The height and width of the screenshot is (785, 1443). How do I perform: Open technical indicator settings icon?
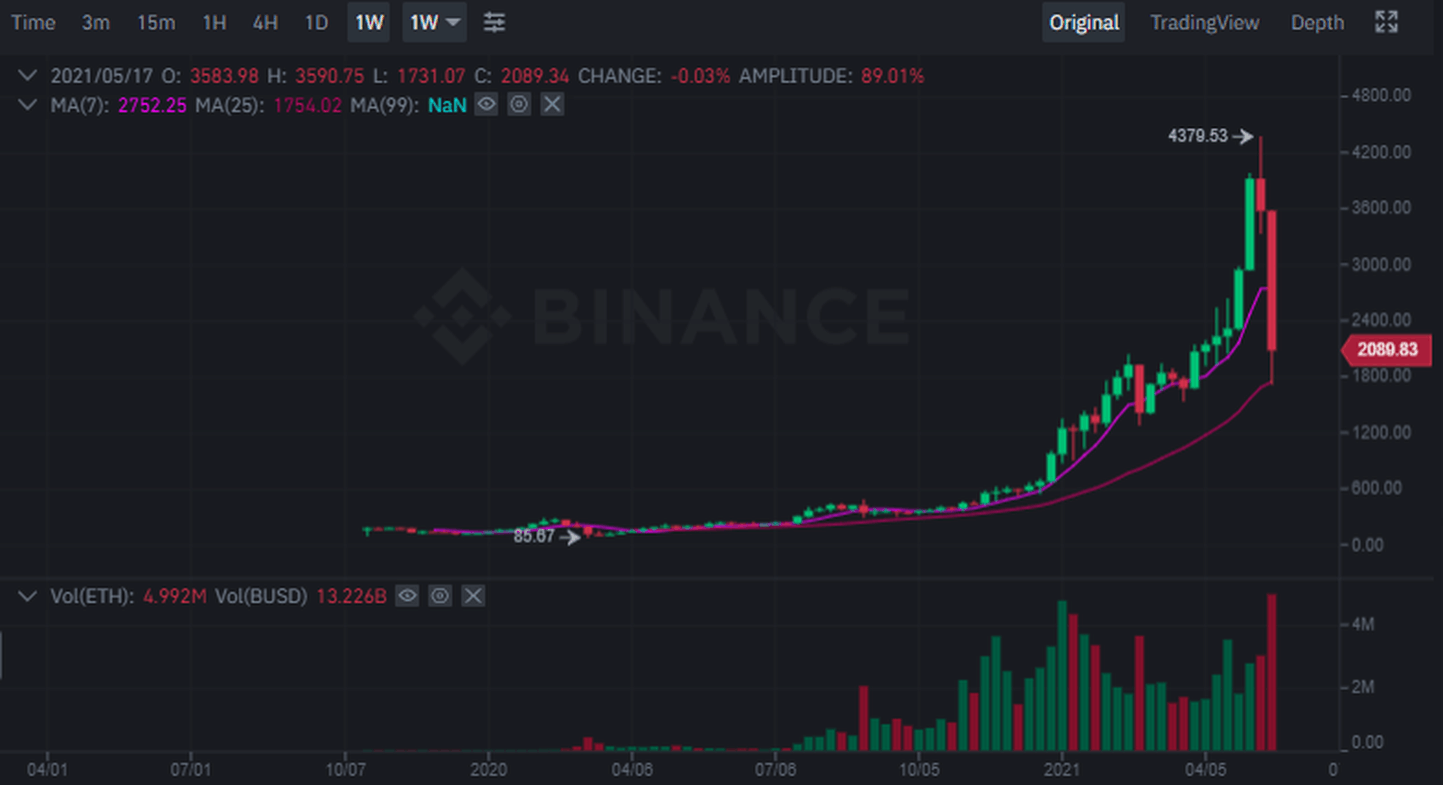(494, 22)
